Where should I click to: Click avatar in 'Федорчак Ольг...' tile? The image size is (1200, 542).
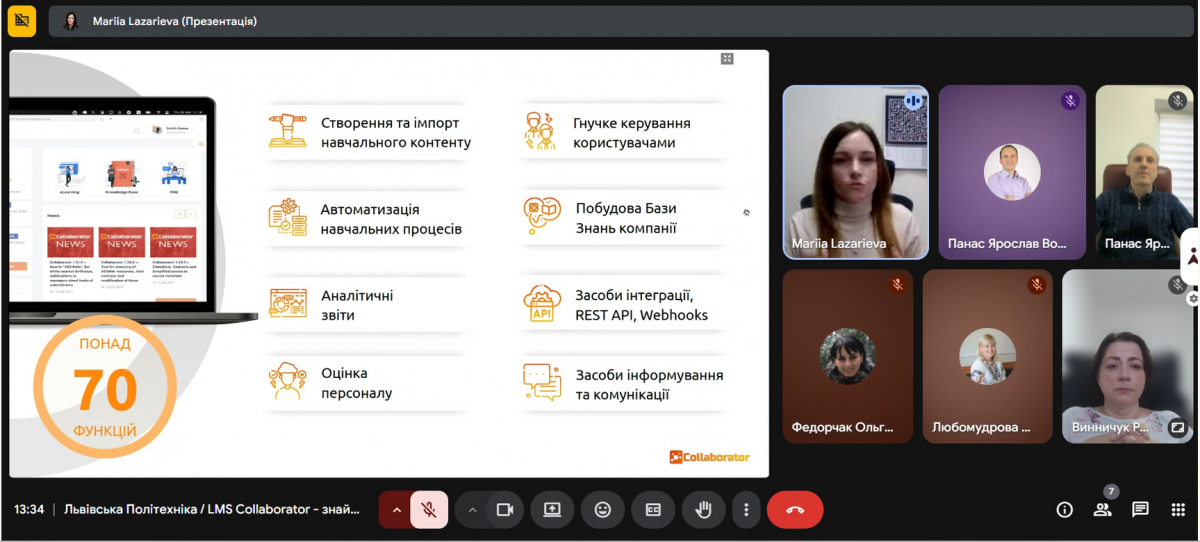pyautogui.click(x=848, y=356)
